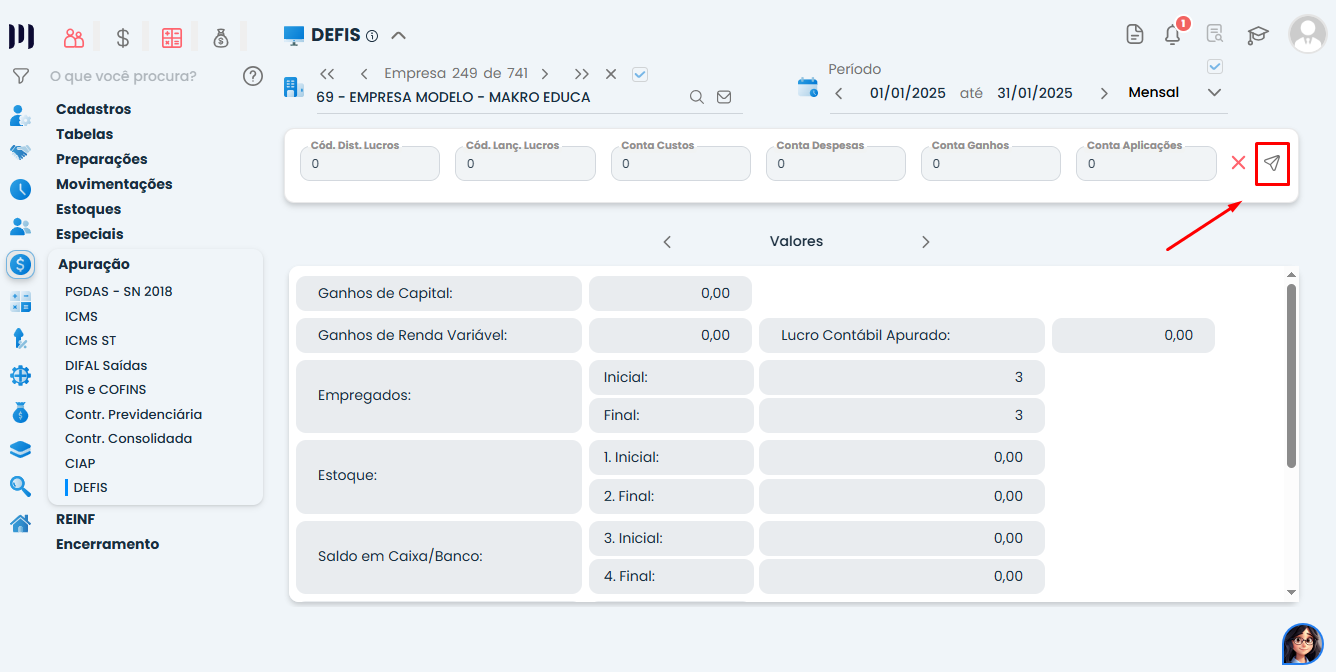Click the envelope icon beside company name
The height and width of the screenshot is (672, 1336).
(724, 97)
